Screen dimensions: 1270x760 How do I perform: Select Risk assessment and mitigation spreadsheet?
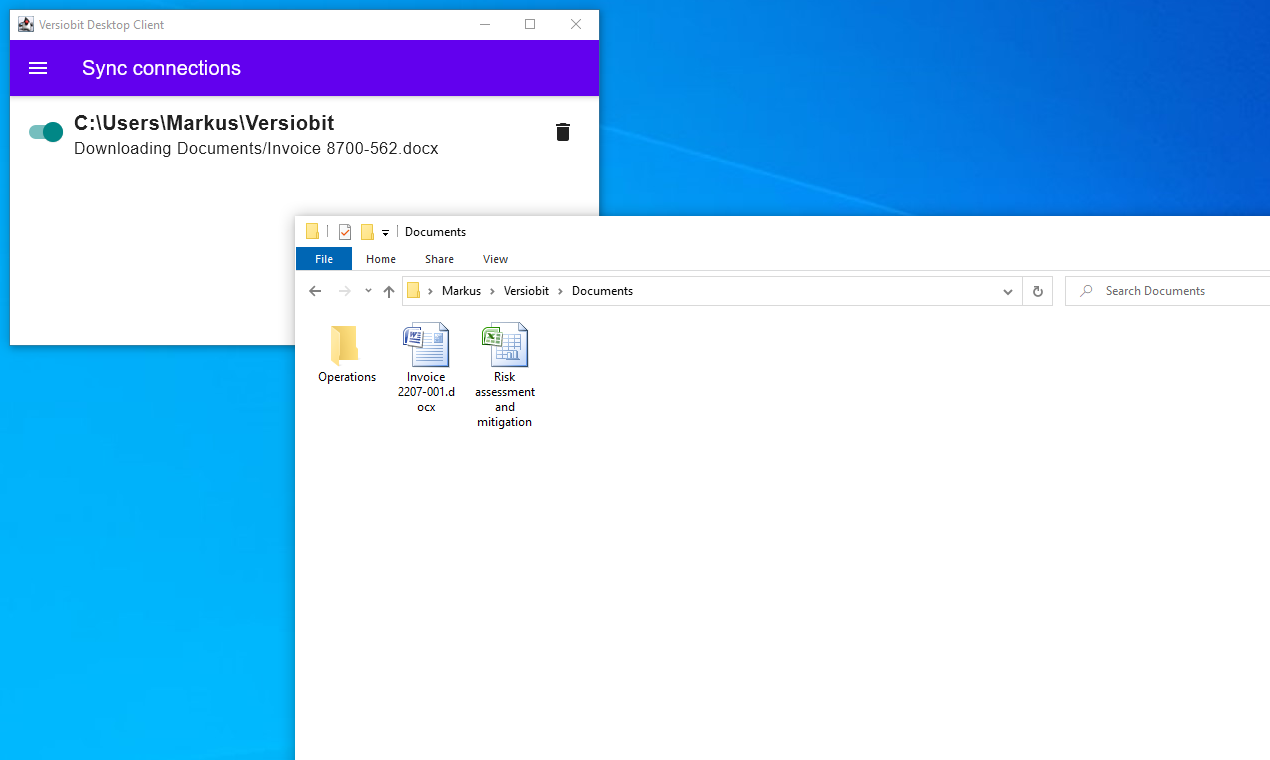[505, 376]
